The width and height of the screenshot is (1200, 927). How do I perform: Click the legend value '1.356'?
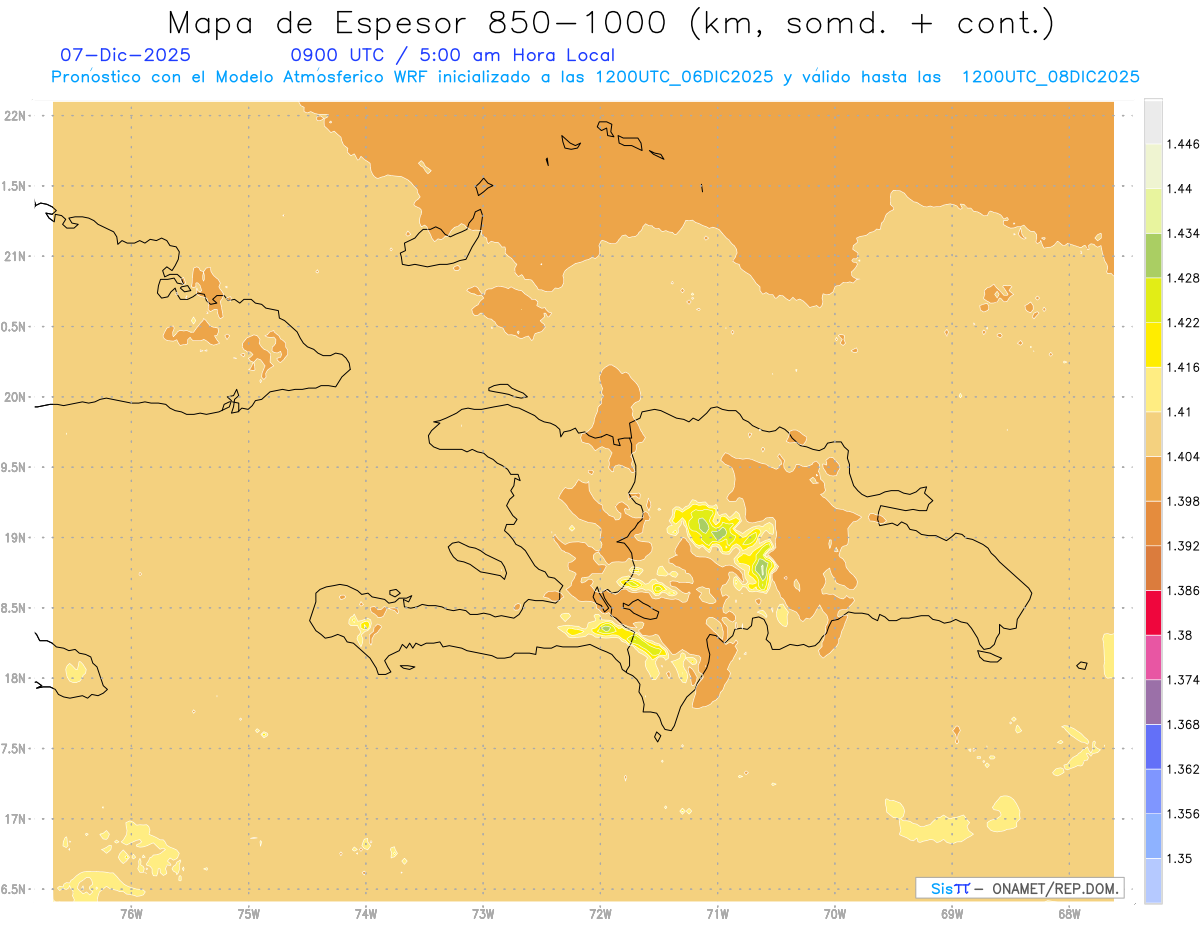click(x=1183, y=814)
